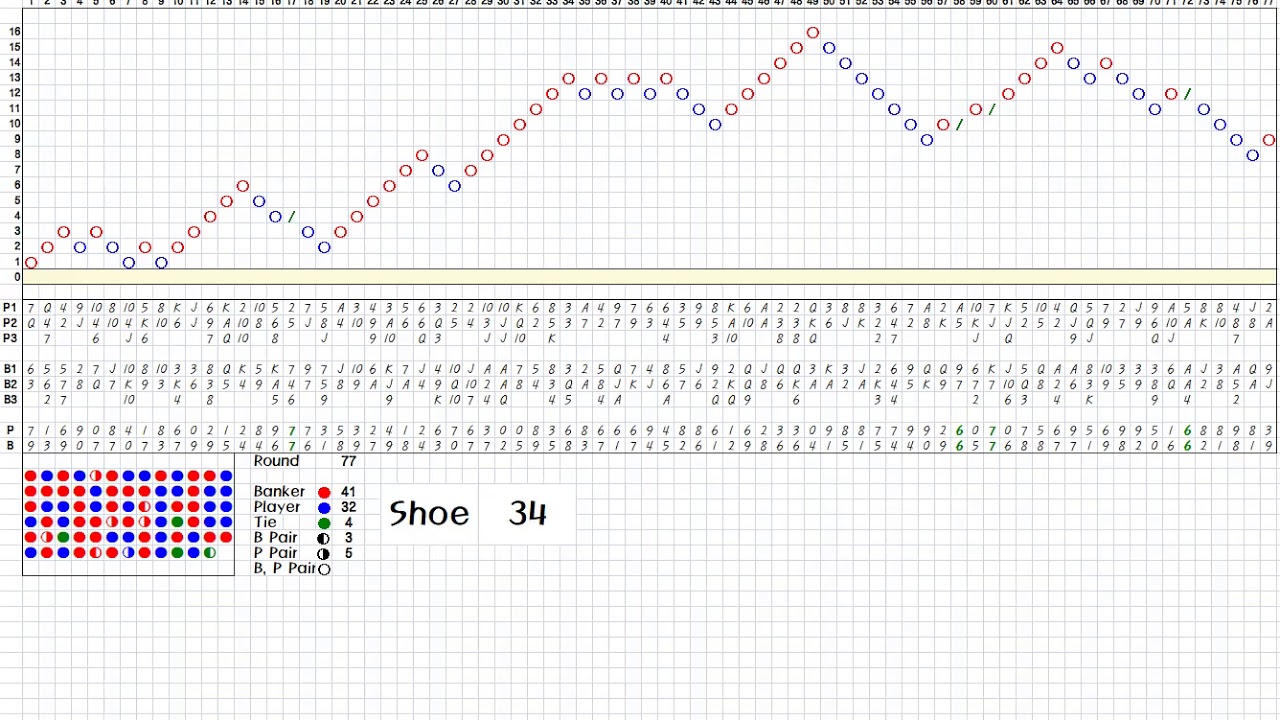Image resolution: width=1280 pixels, height=720 pixels.
Task: Click the blue Player dot in legend
Action: point(324,507)
